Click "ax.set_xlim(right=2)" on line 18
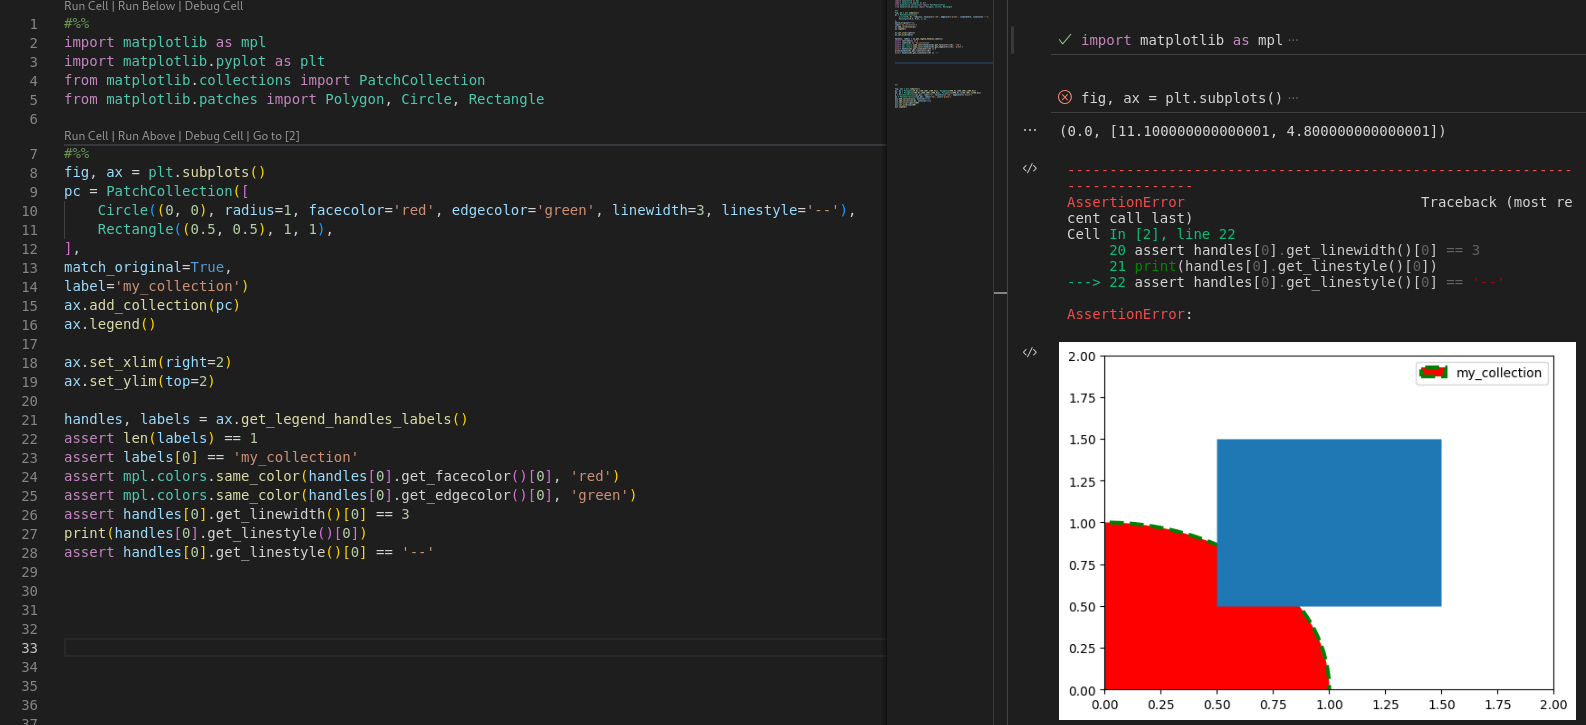Viewport: 1586px width, 725px height. pyautogui.click(x=148, y=362)
